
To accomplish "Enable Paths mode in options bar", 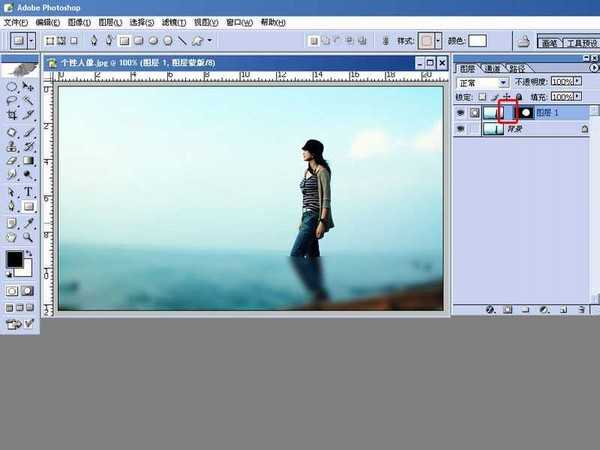I will coord(62,41).
